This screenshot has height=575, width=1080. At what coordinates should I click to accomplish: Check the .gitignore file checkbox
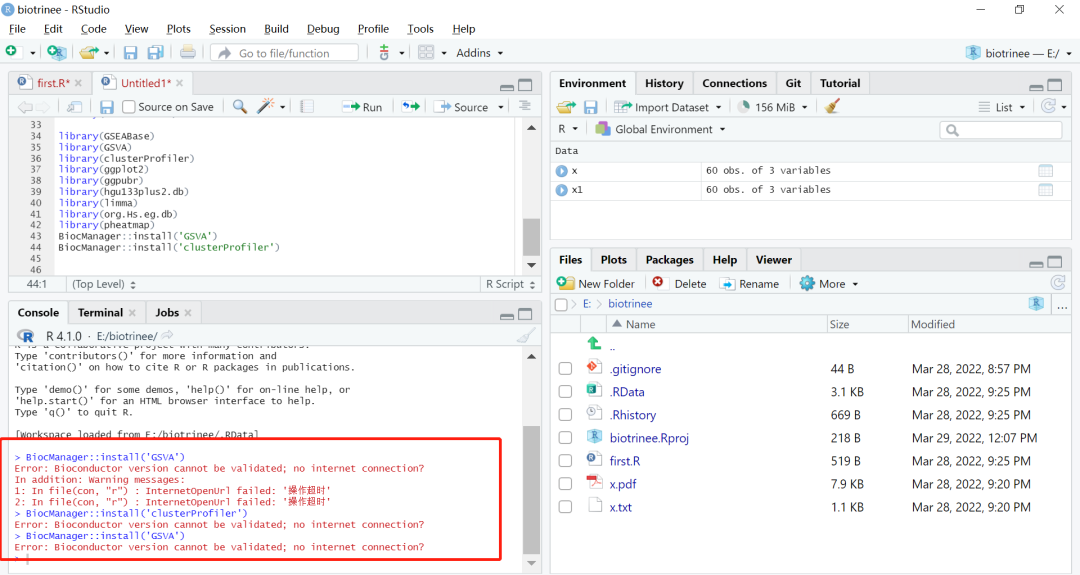point(565,369)
